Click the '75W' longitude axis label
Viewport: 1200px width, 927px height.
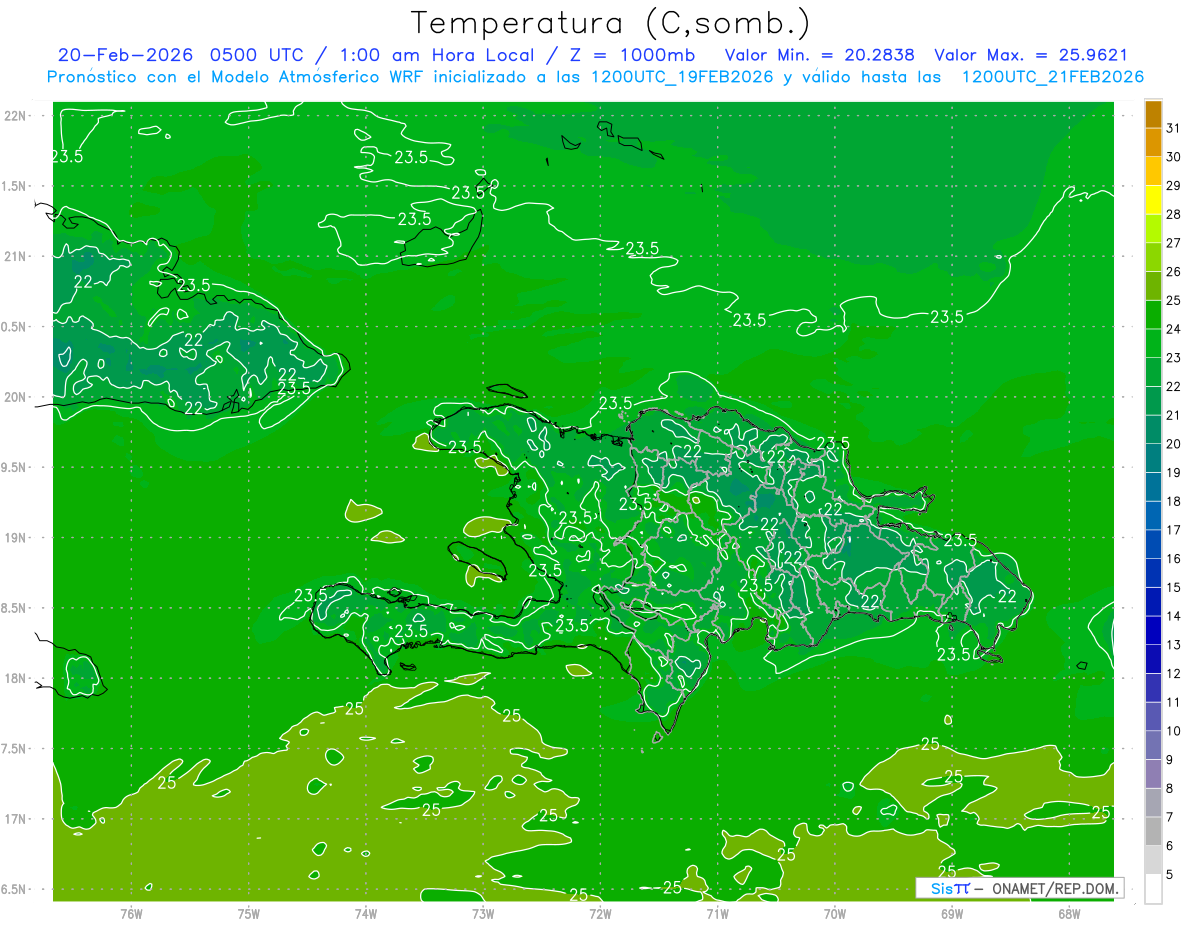click(249, 913)
